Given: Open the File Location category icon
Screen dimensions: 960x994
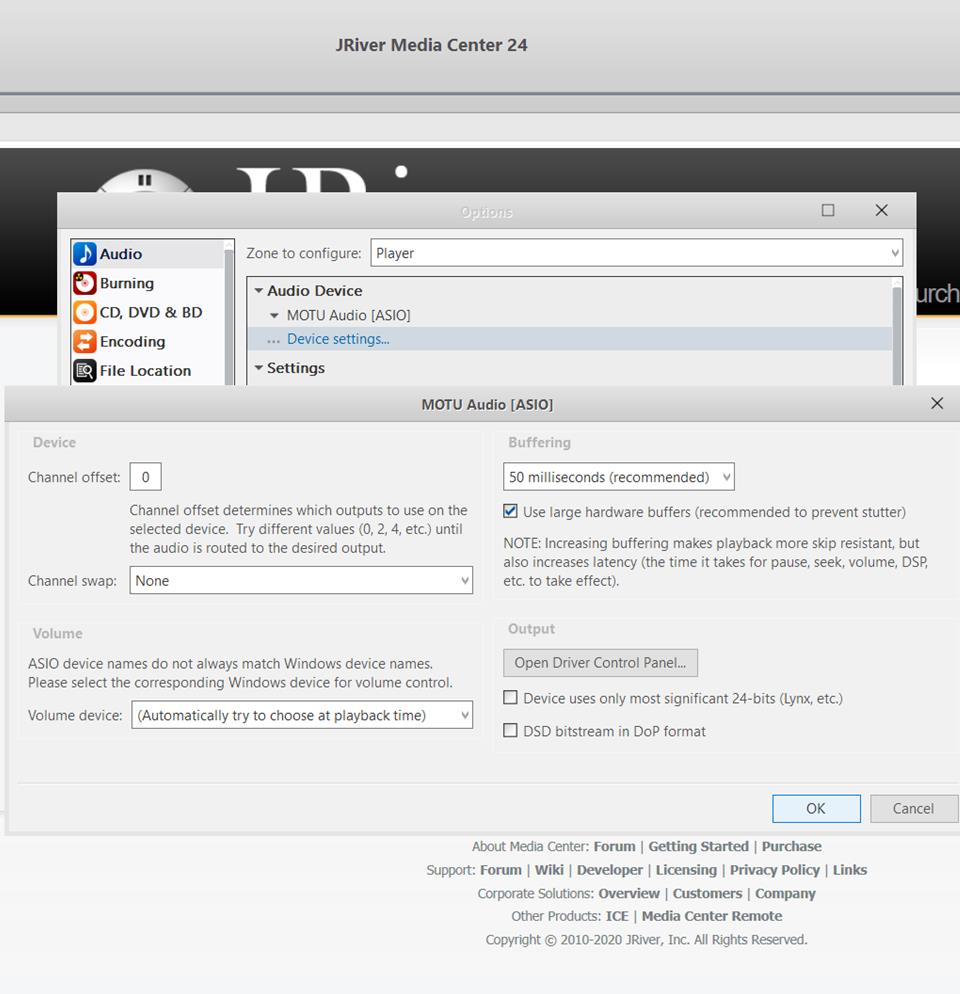Looking at the screenshot, I should pyautogui.click(x=84, y=370).
